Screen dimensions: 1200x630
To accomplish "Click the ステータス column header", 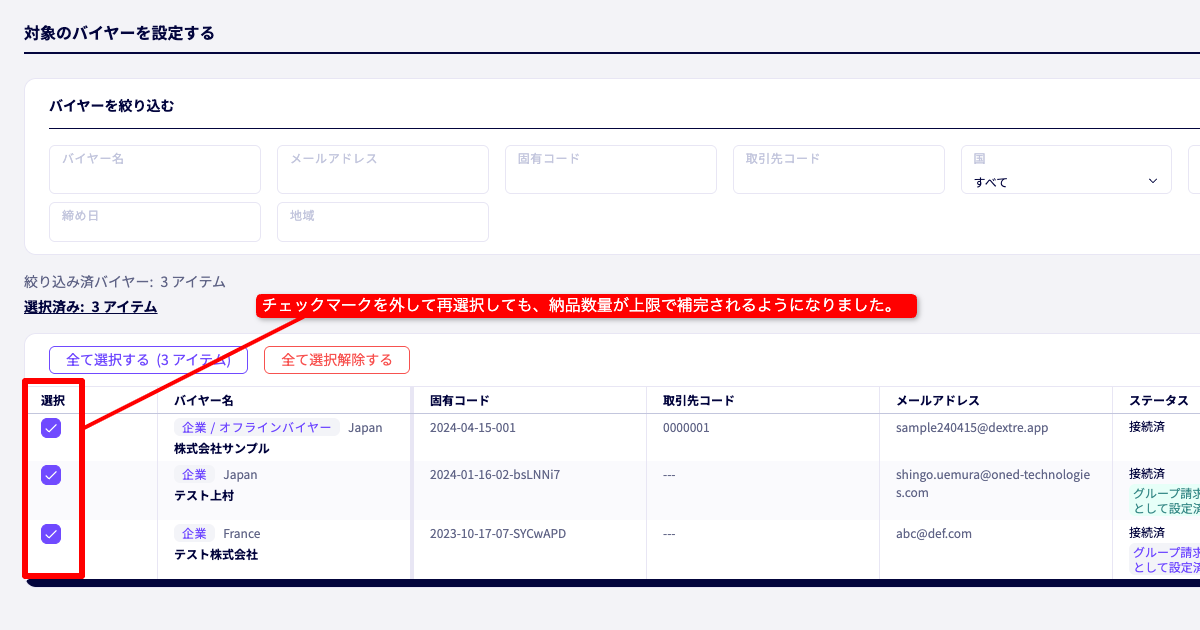I will [x=1159, y=400].
